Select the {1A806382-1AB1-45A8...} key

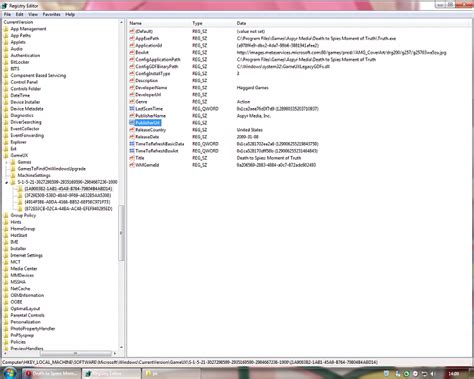tap(68, 189)
